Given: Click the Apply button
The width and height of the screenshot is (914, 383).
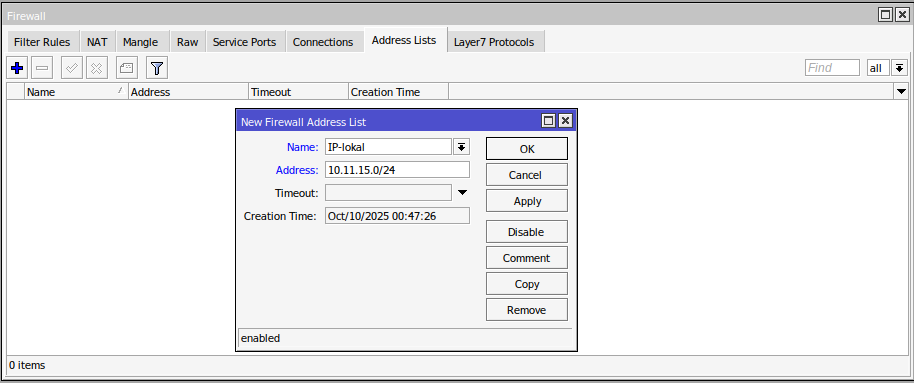Looking at the screenshot, I should [527, 201].
